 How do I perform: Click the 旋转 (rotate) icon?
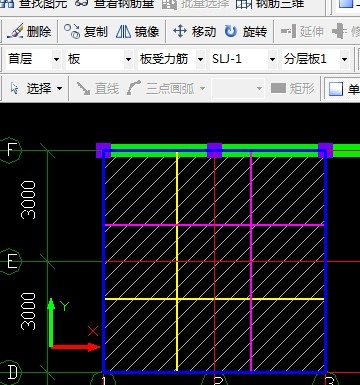pos(231,32)
